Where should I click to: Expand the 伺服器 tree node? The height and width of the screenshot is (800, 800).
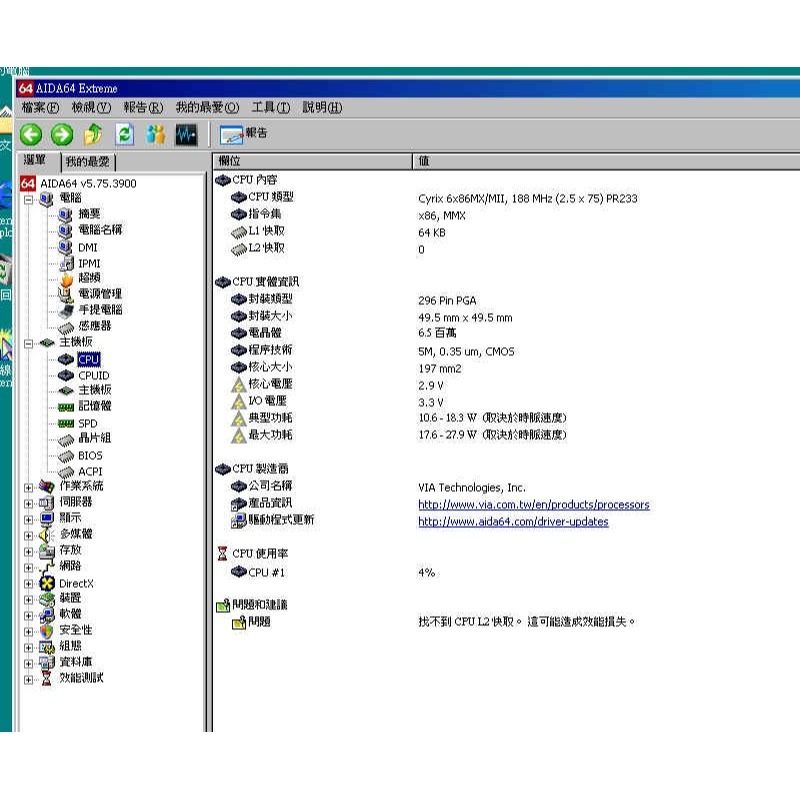point(29,504)
